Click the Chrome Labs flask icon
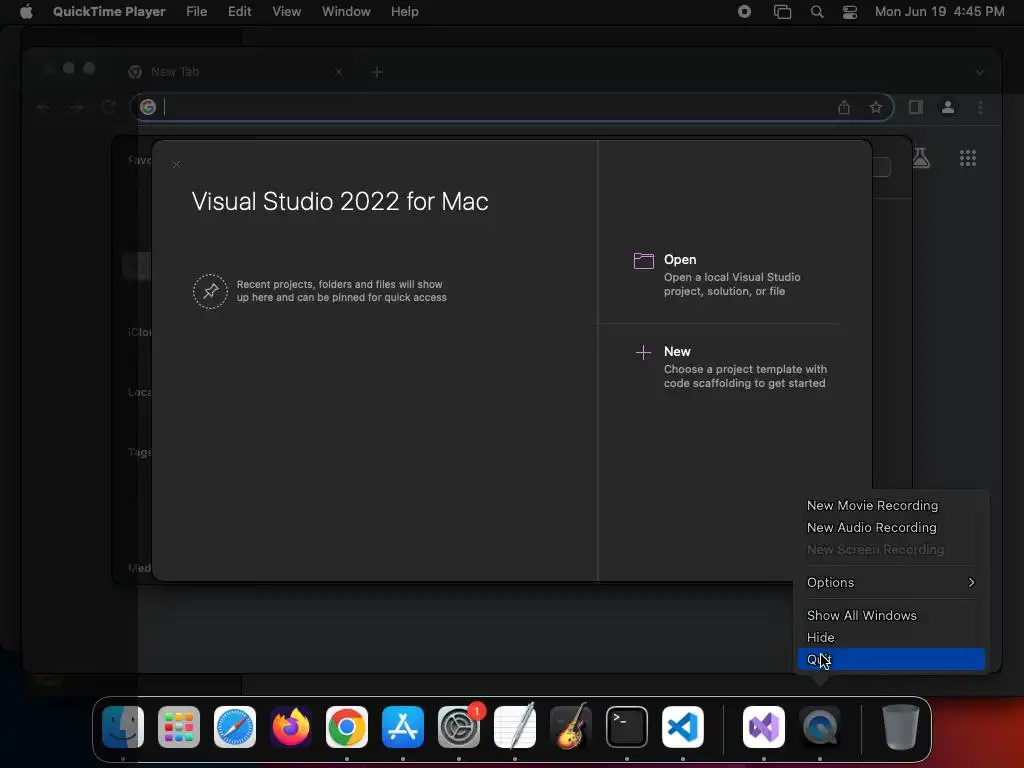The width and height of the screenshot is (1024, 768). click(921, 158)
